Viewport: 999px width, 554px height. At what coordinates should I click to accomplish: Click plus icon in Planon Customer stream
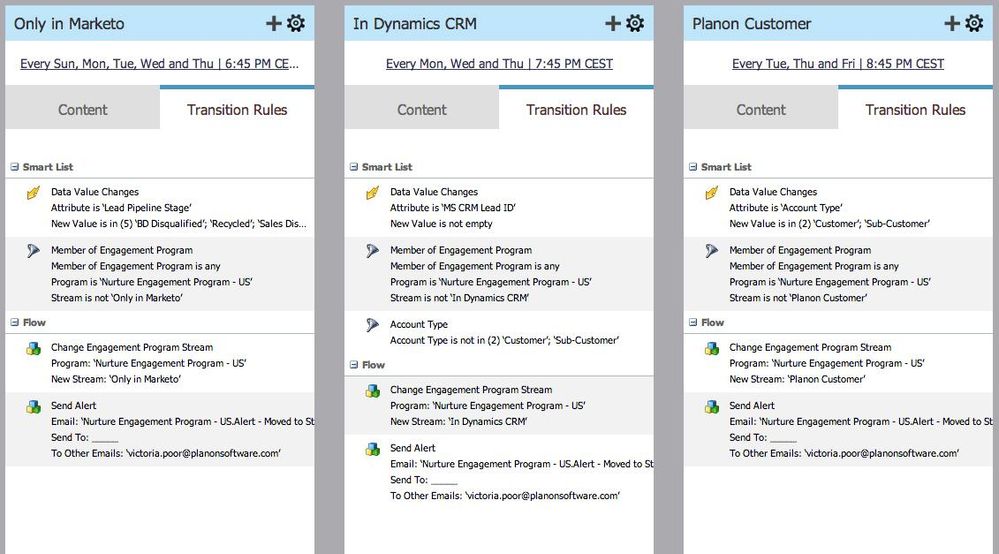coord(952,24)
